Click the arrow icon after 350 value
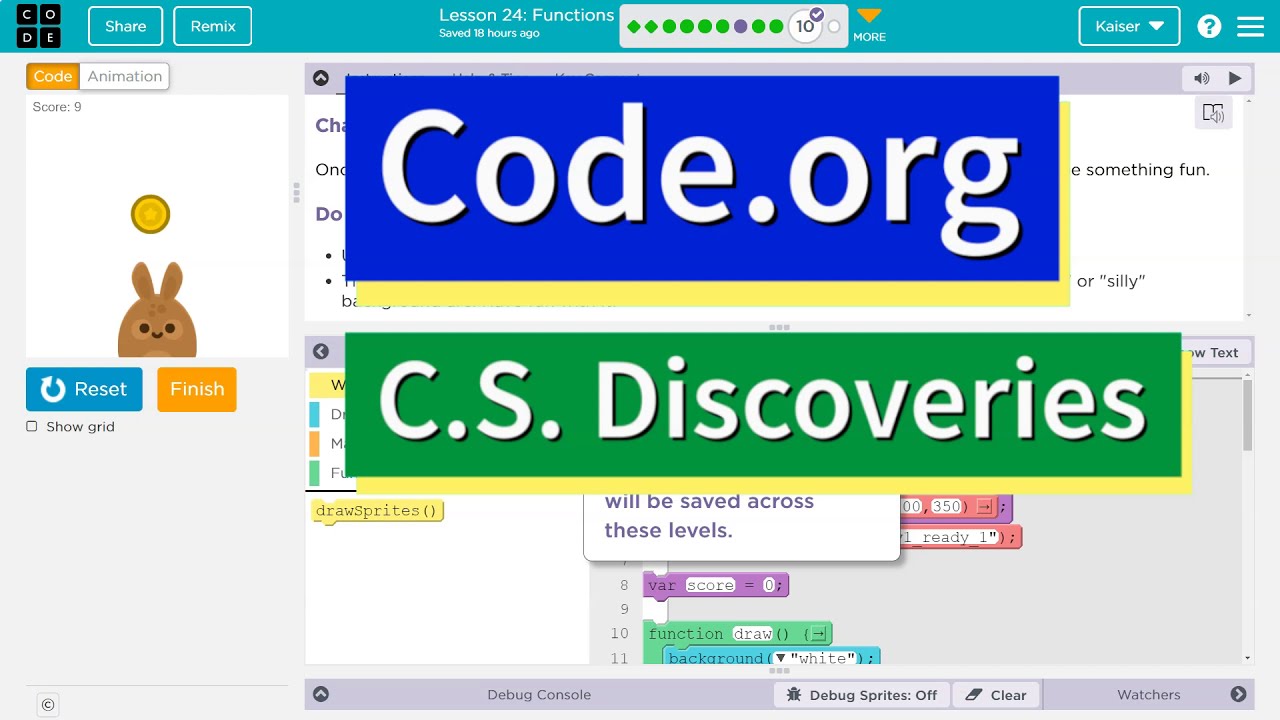 pos(984,507)
